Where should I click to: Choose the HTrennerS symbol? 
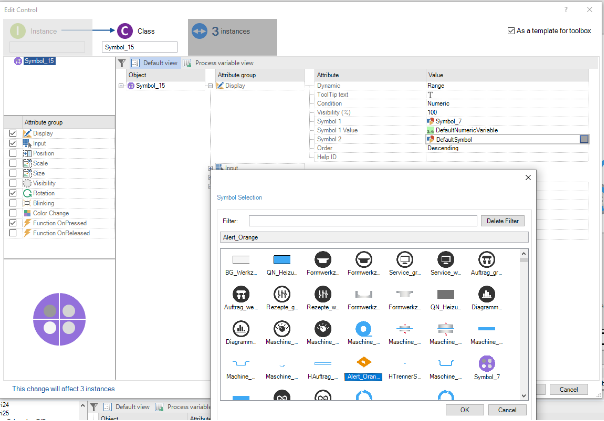coord(405,369)
